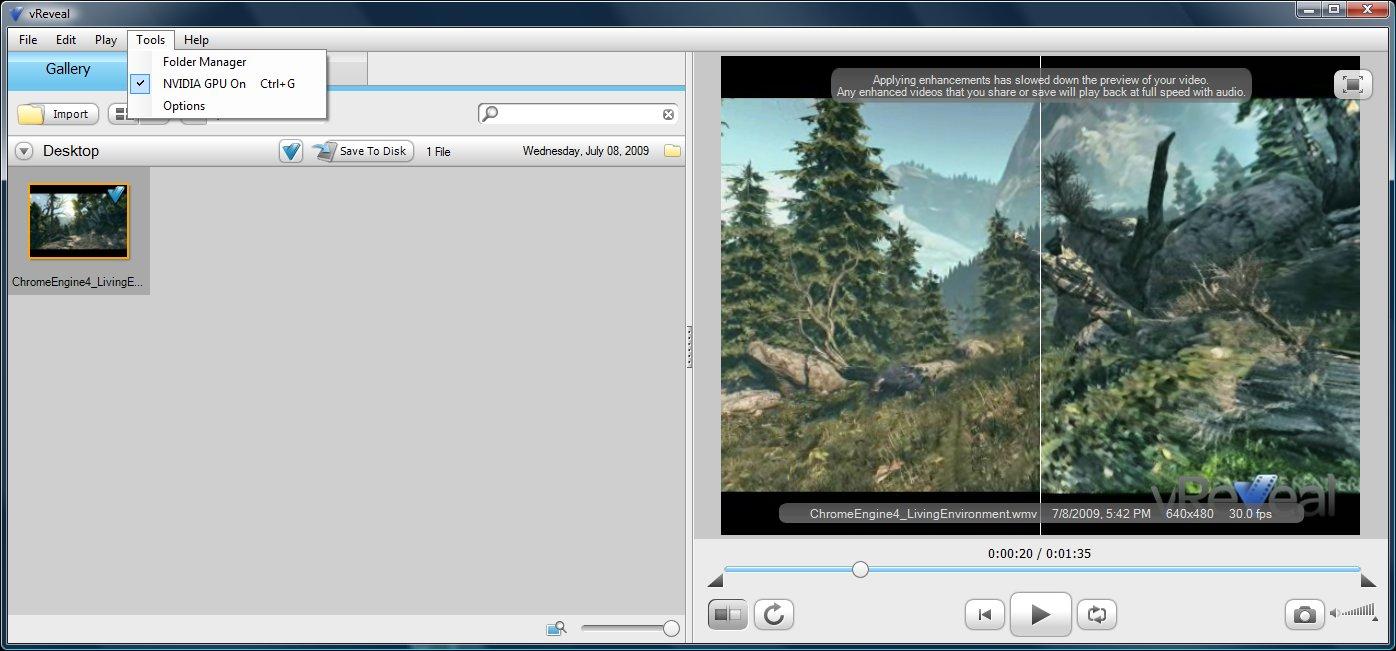Click the 0:00:20 / 0:01:35 time readout
Screen dimensions: 1396x651
coord(1039,553)
